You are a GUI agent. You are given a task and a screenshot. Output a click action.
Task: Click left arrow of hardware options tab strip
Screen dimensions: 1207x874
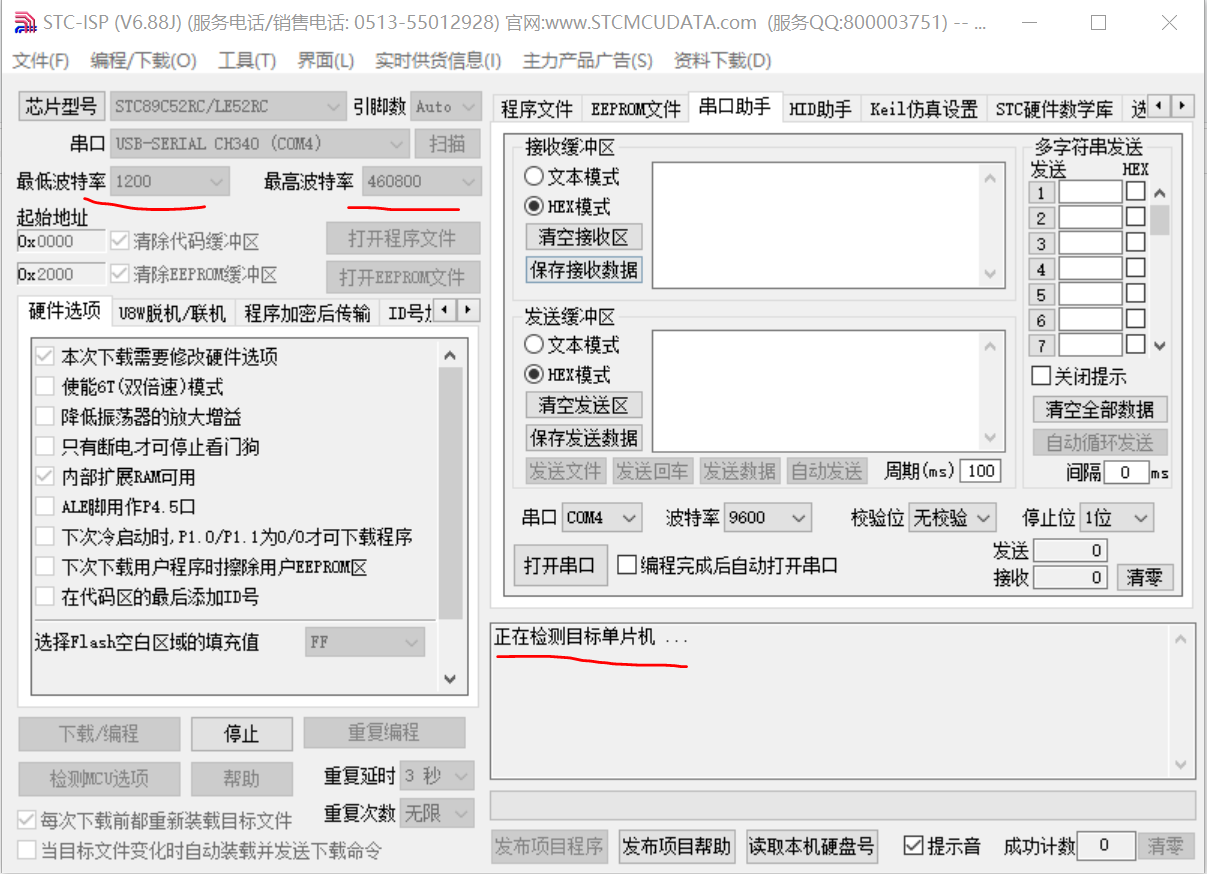point(445,310)
